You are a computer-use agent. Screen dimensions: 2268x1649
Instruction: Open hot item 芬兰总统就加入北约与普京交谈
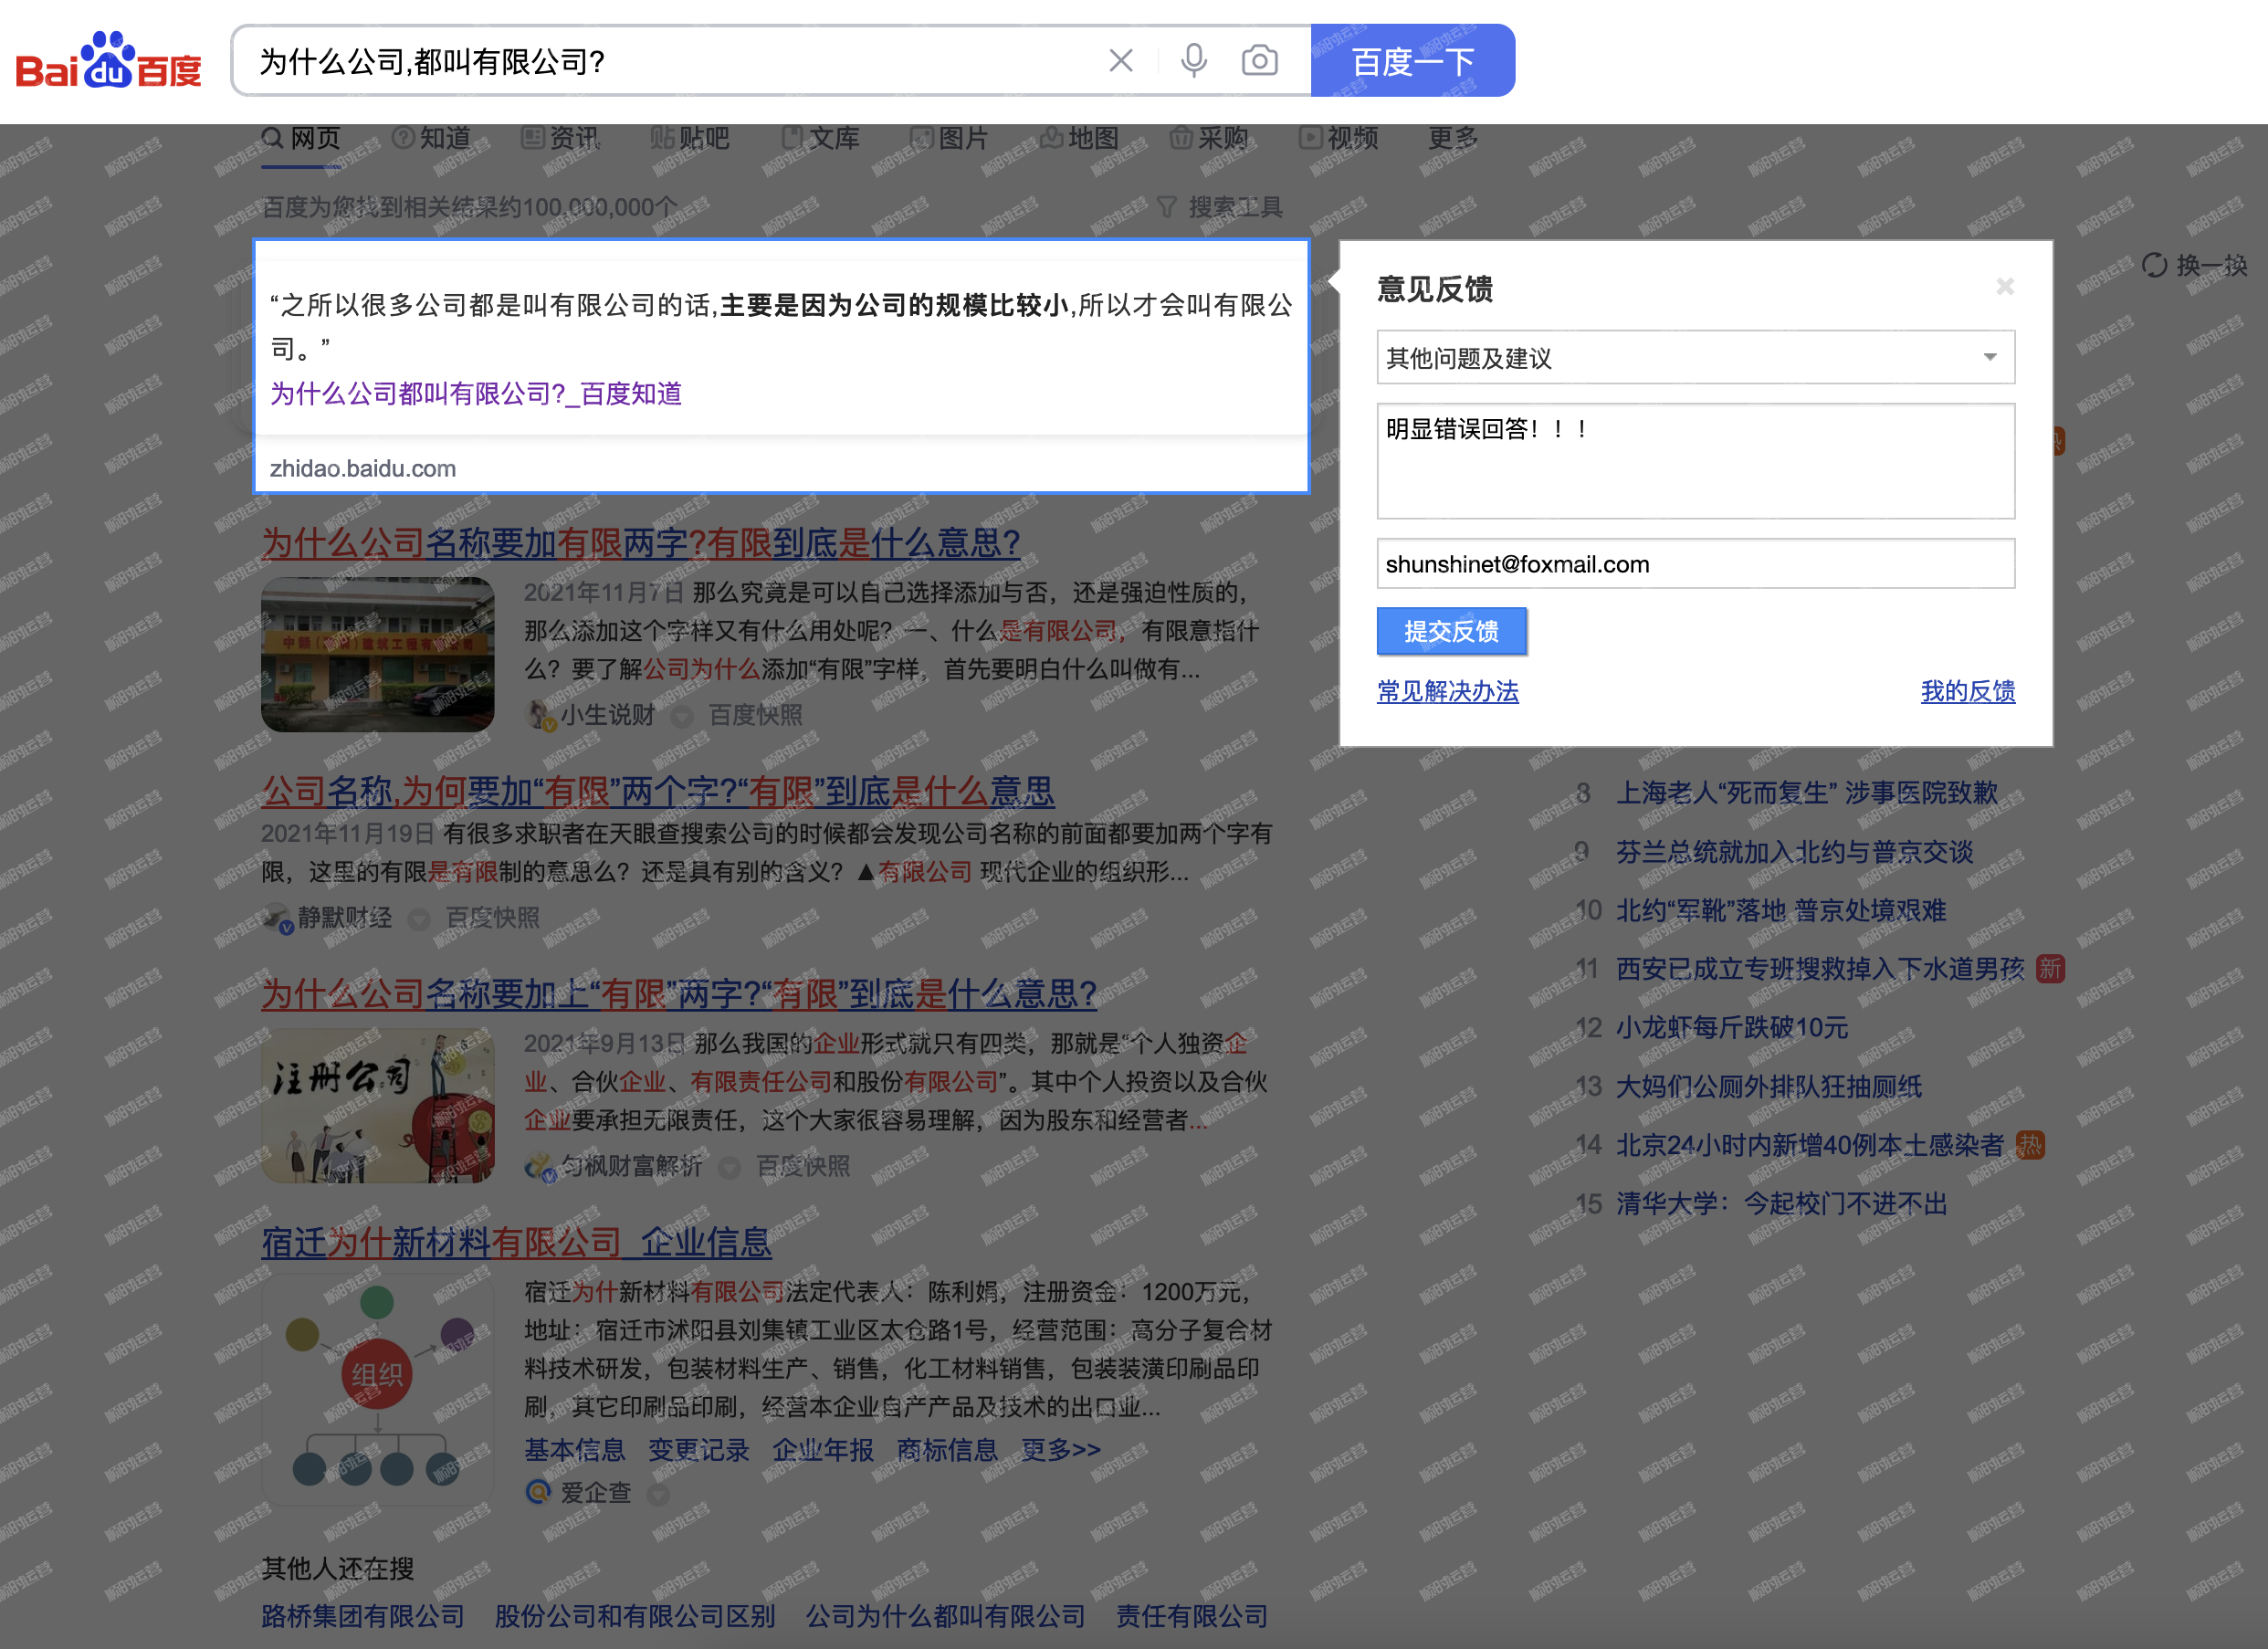pos(1794,852)
